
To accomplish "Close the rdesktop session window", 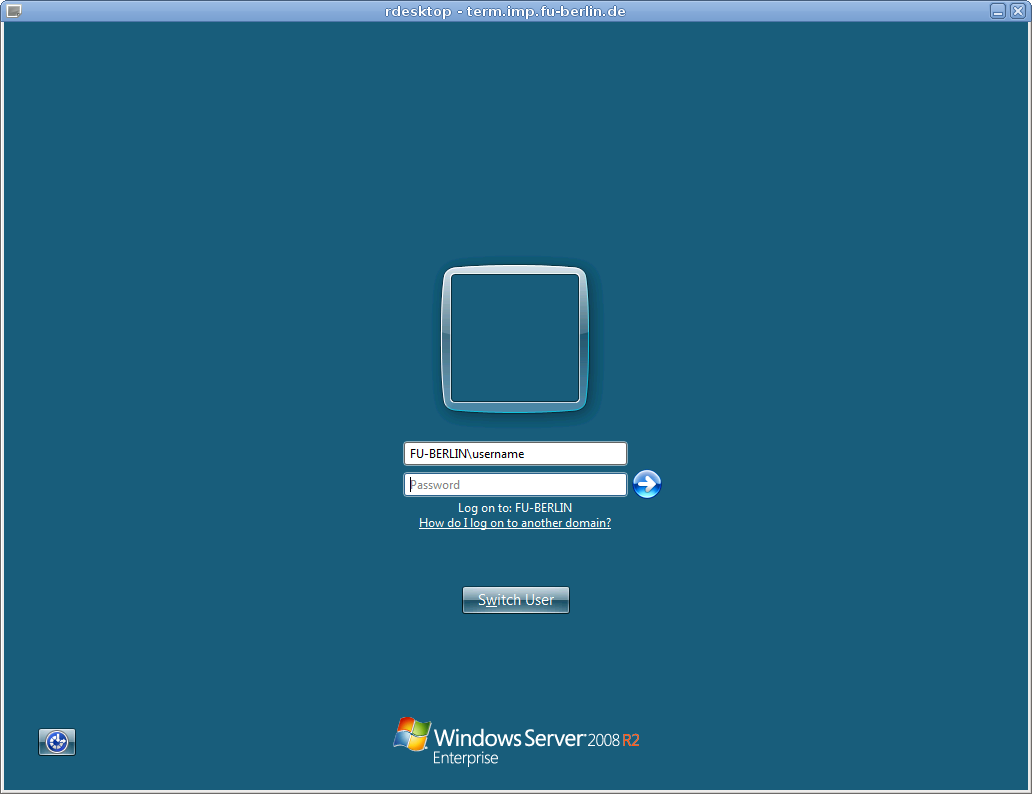I will [1017, 10].
